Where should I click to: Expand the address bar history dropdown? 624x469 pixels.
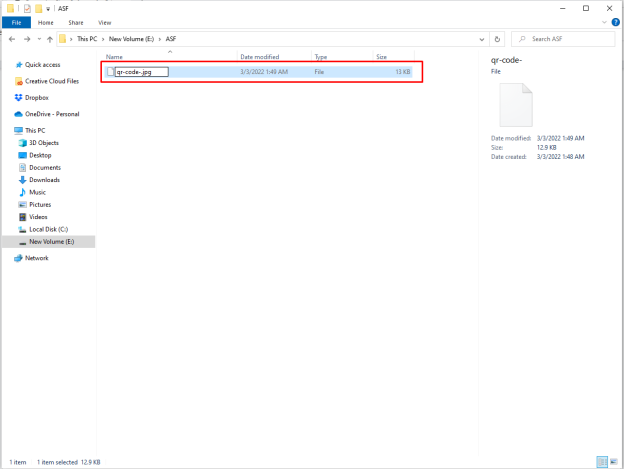point(482,39)
